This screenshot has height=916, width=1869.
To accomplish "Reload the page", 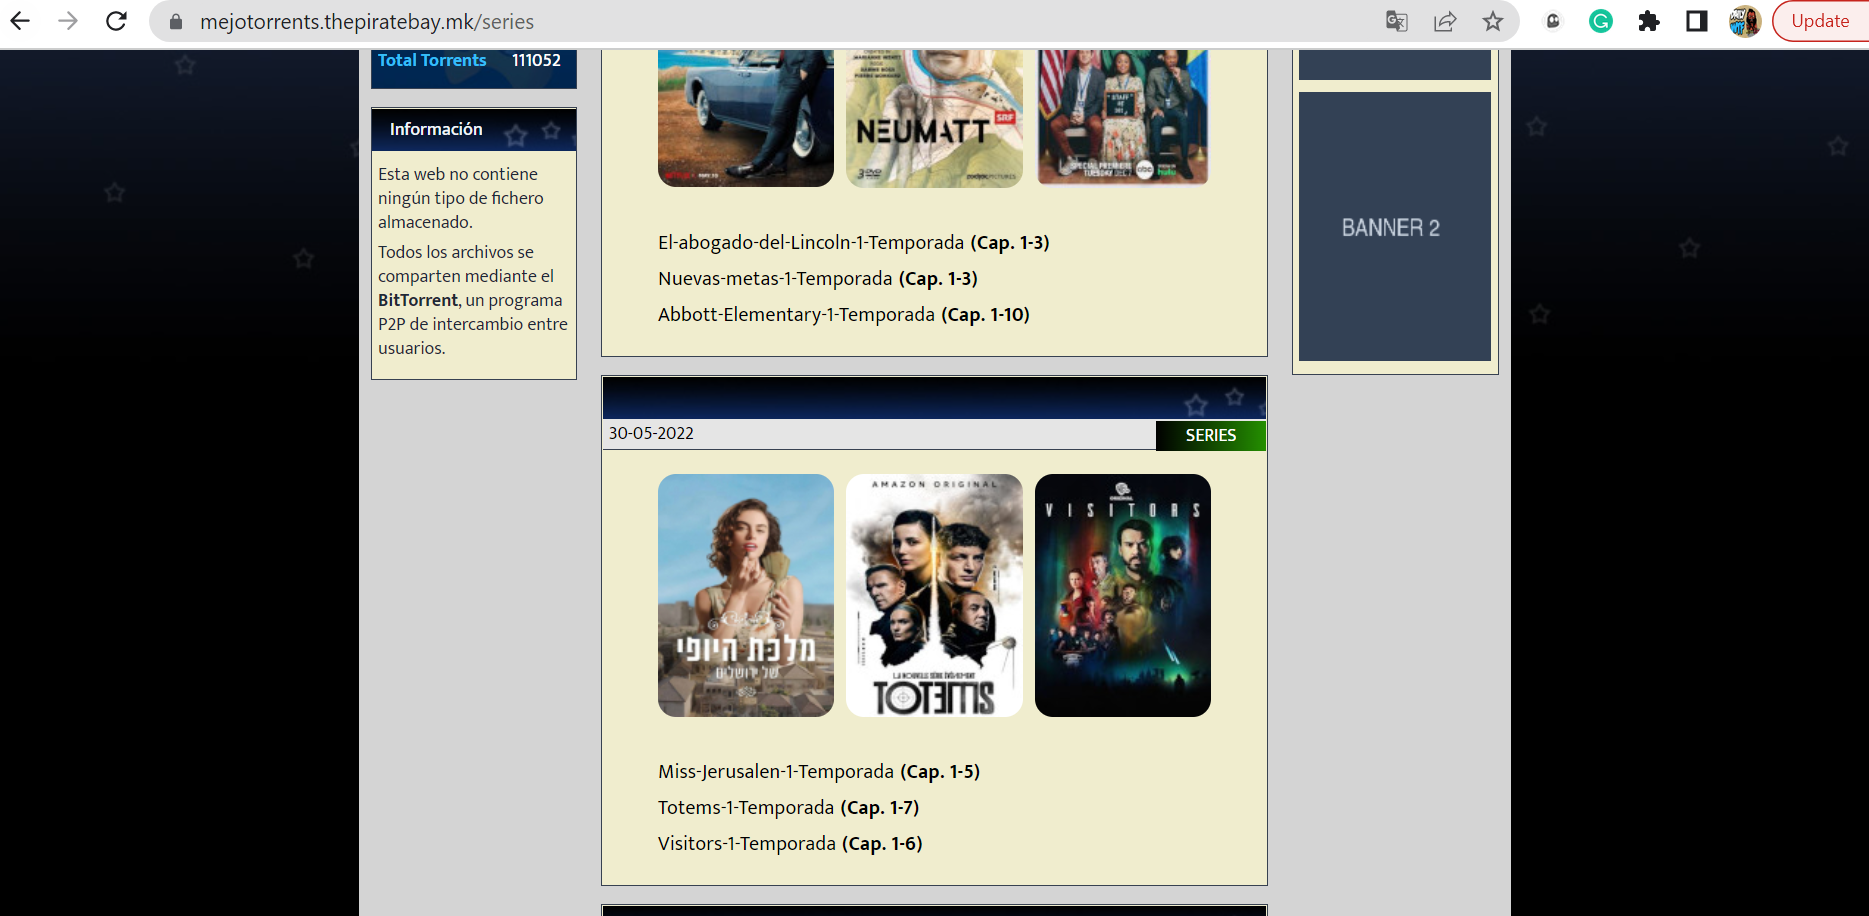I will 116,21.
